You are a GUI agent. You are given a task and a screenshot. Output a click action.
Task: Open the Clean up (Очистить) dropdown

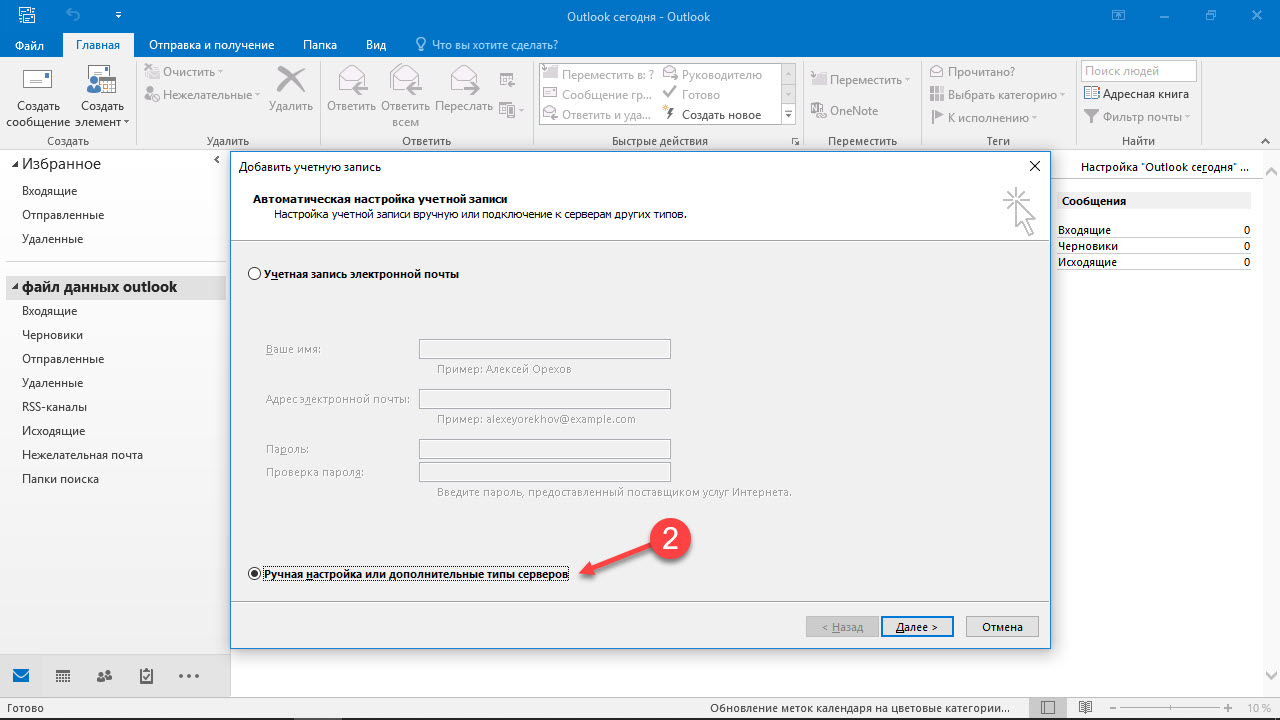185,72
